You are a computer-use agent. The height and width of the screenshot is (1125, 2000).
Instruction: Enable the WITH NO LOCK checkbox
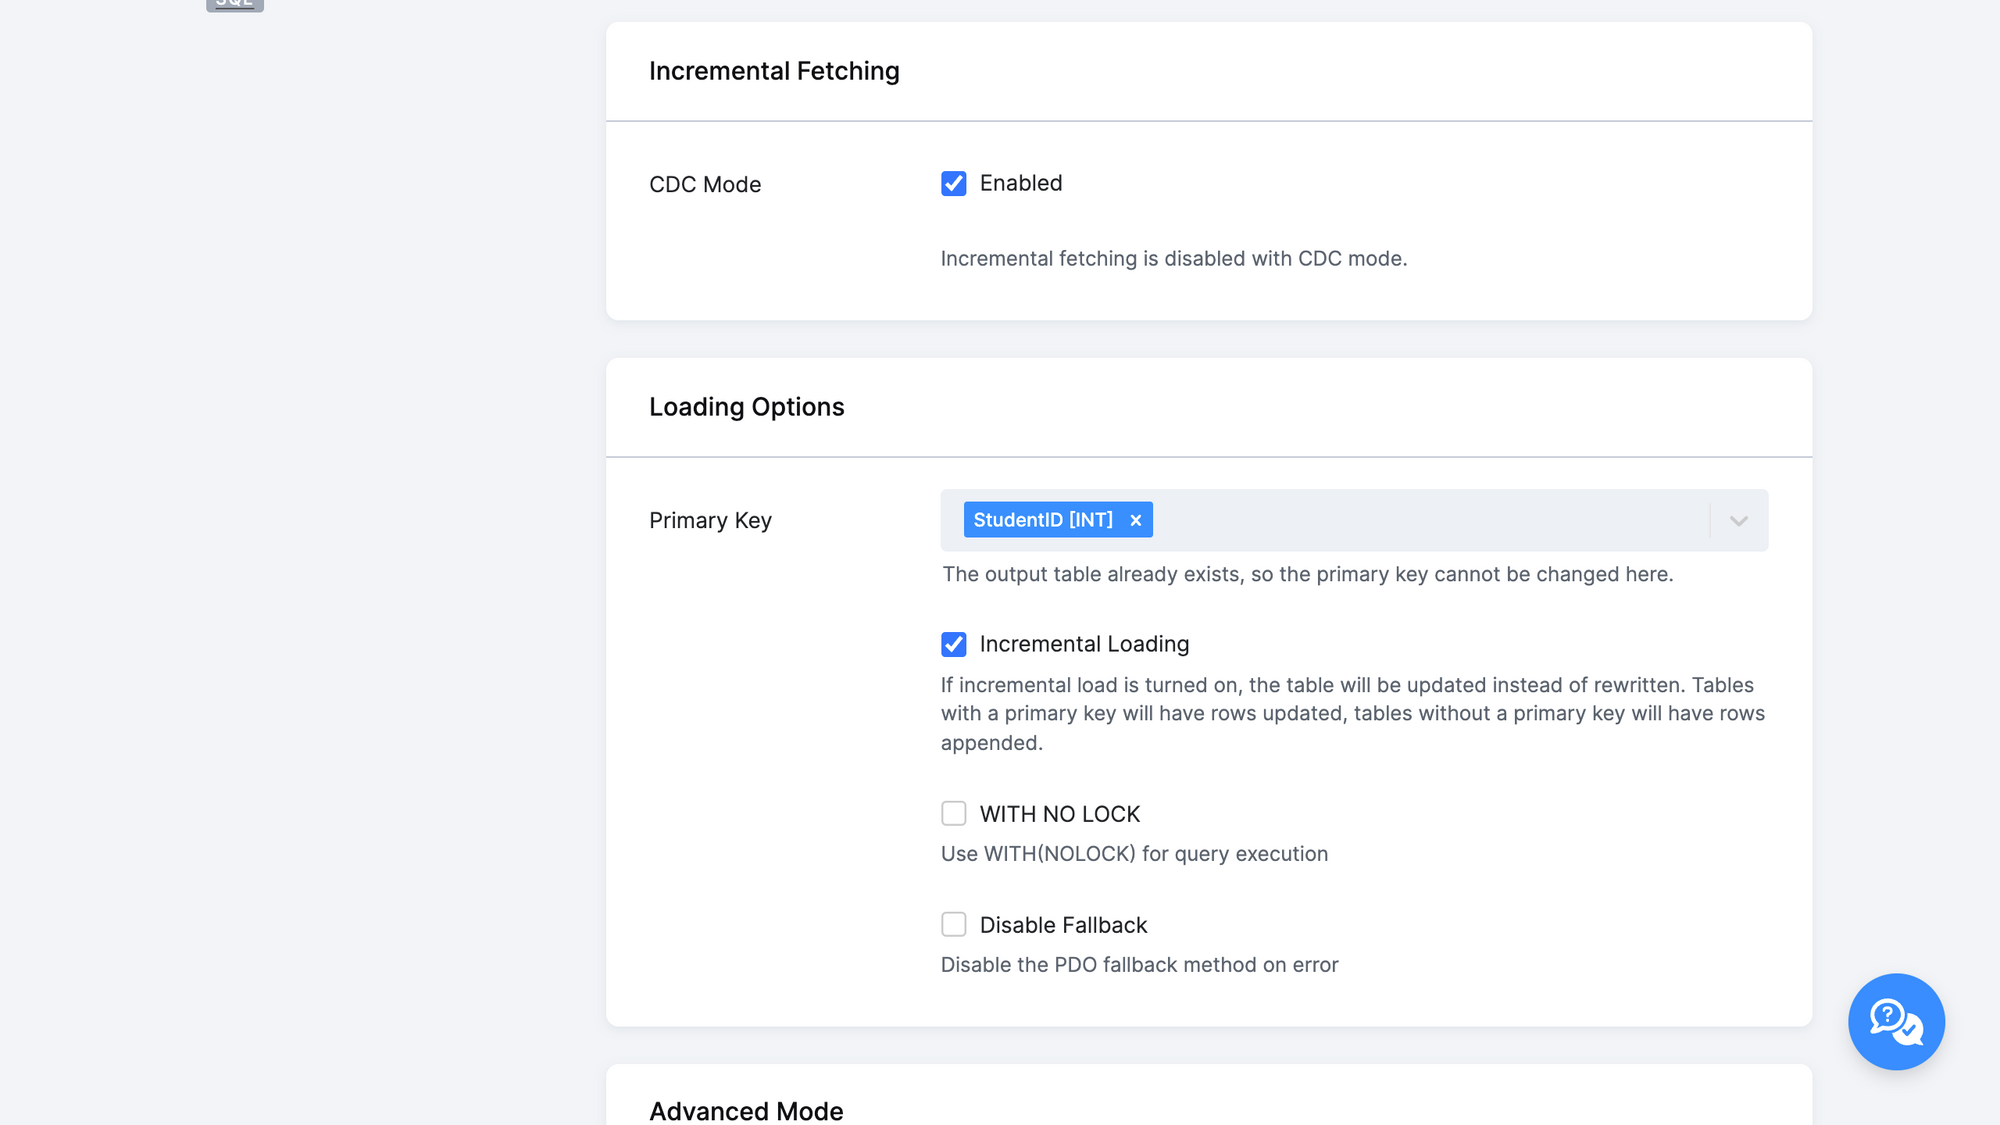click(x=953, y=813)
